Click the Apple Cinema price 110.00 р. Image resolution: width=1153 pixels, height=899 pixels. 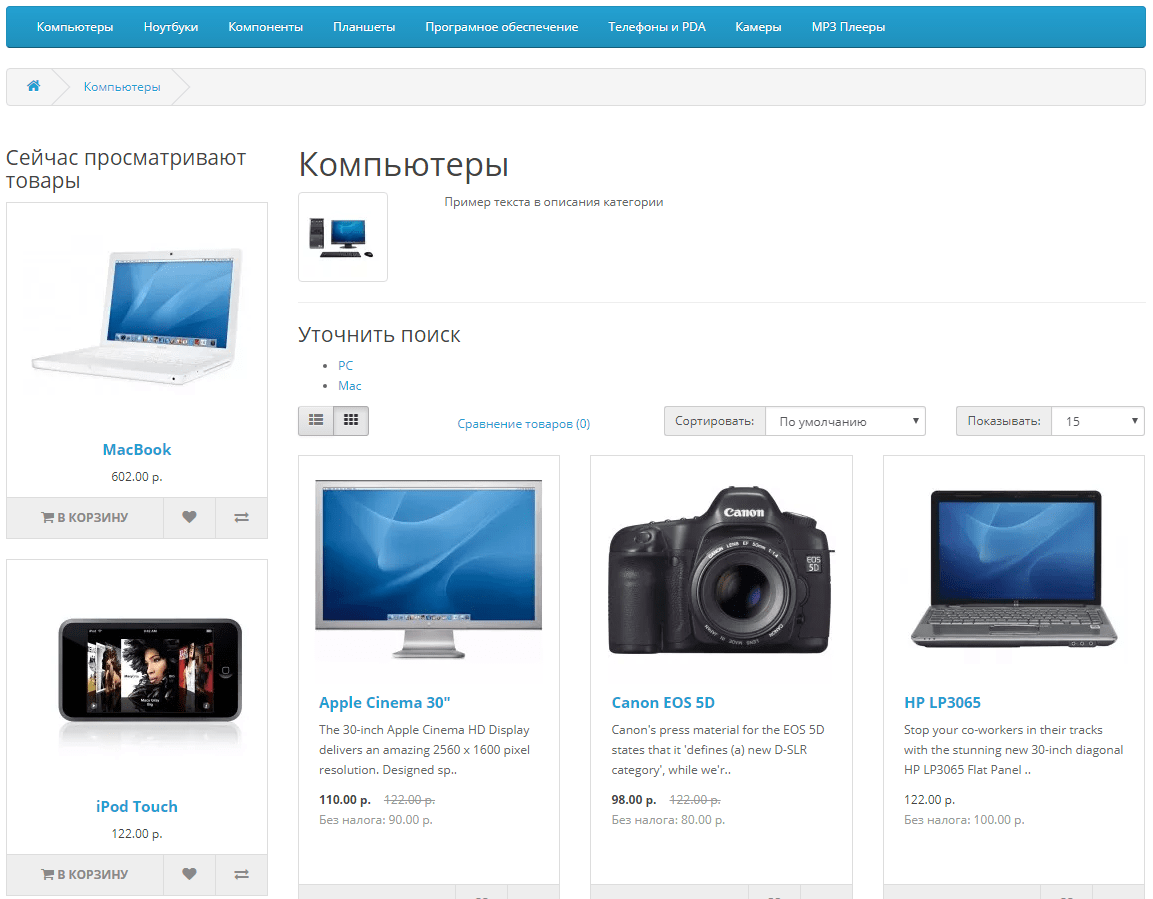(345, 800)
